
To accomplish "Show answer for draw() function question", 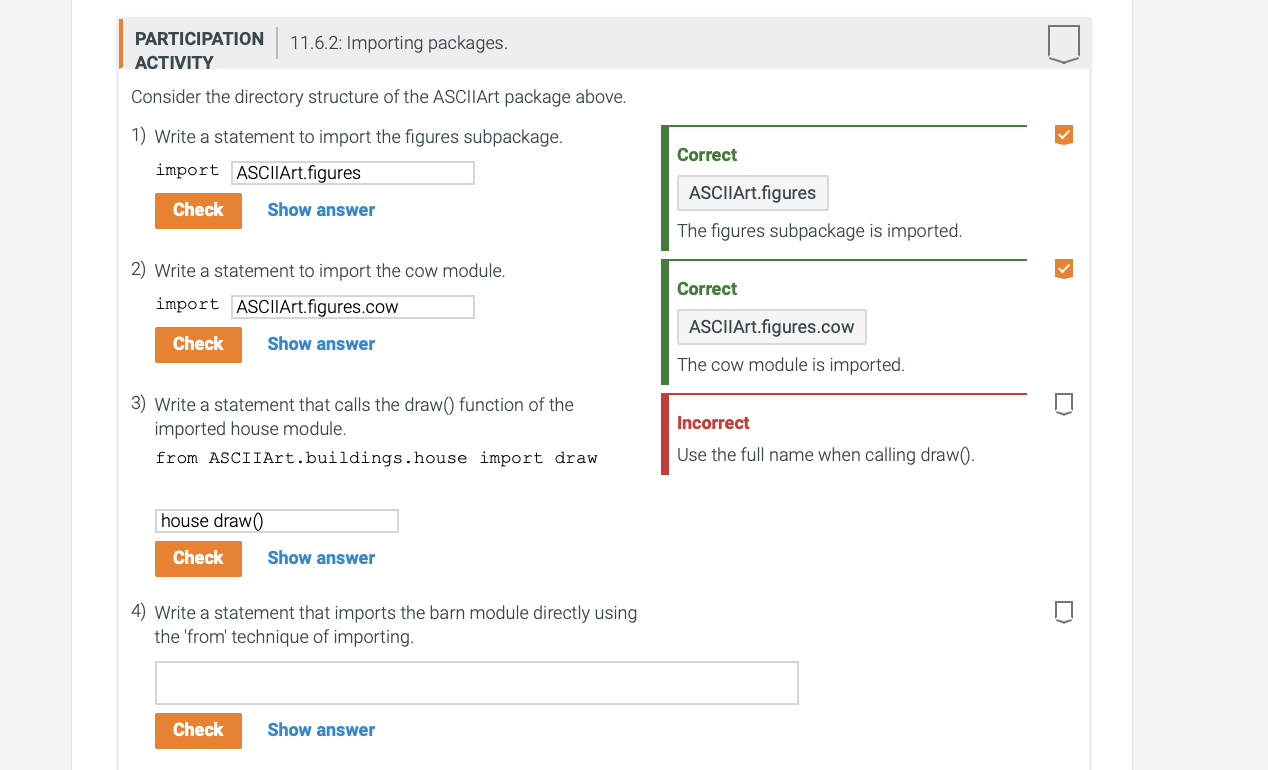I will [321, 558].
